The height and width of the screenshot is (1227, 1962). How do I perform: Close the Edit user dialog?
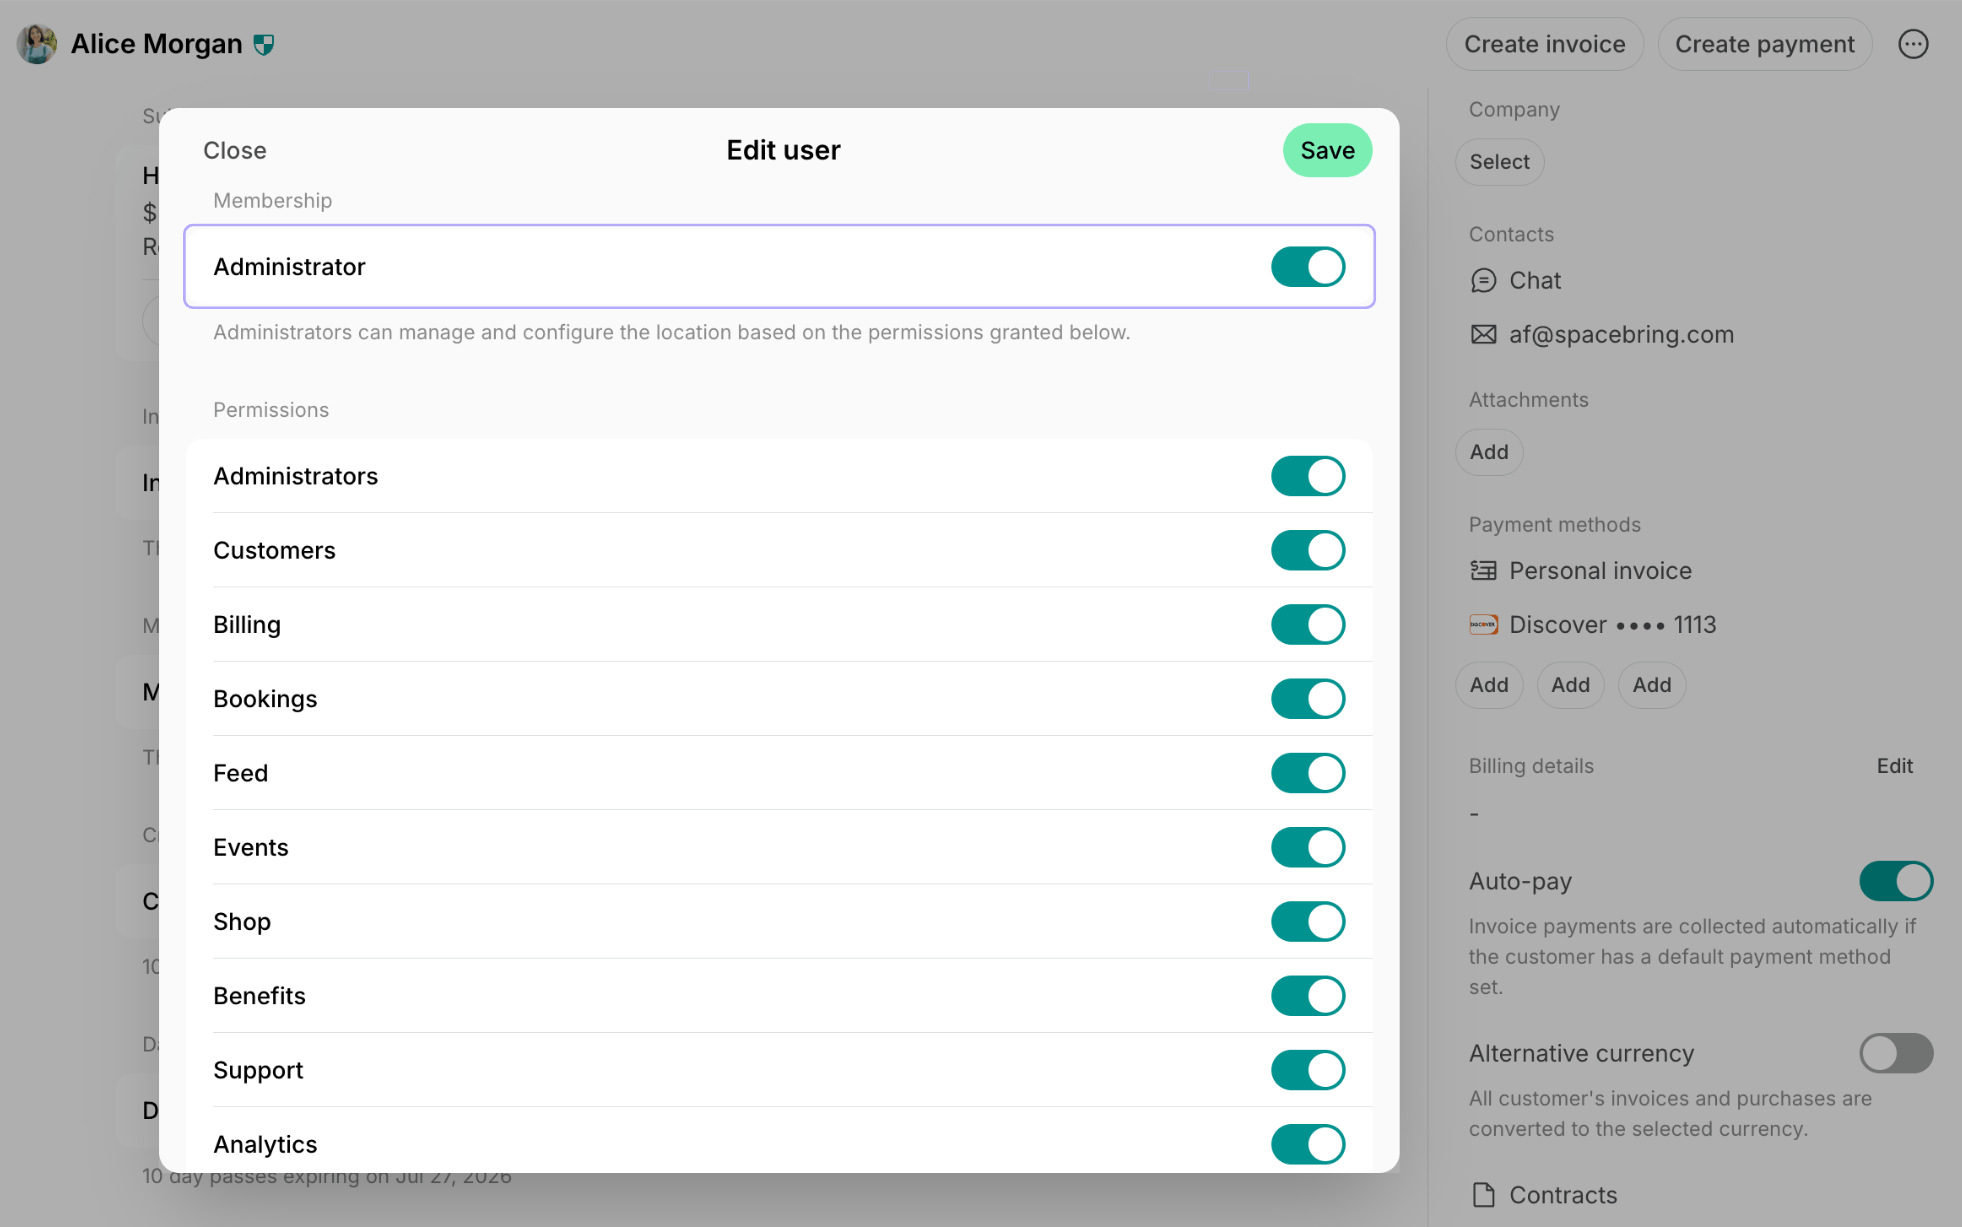pos(235,150)
